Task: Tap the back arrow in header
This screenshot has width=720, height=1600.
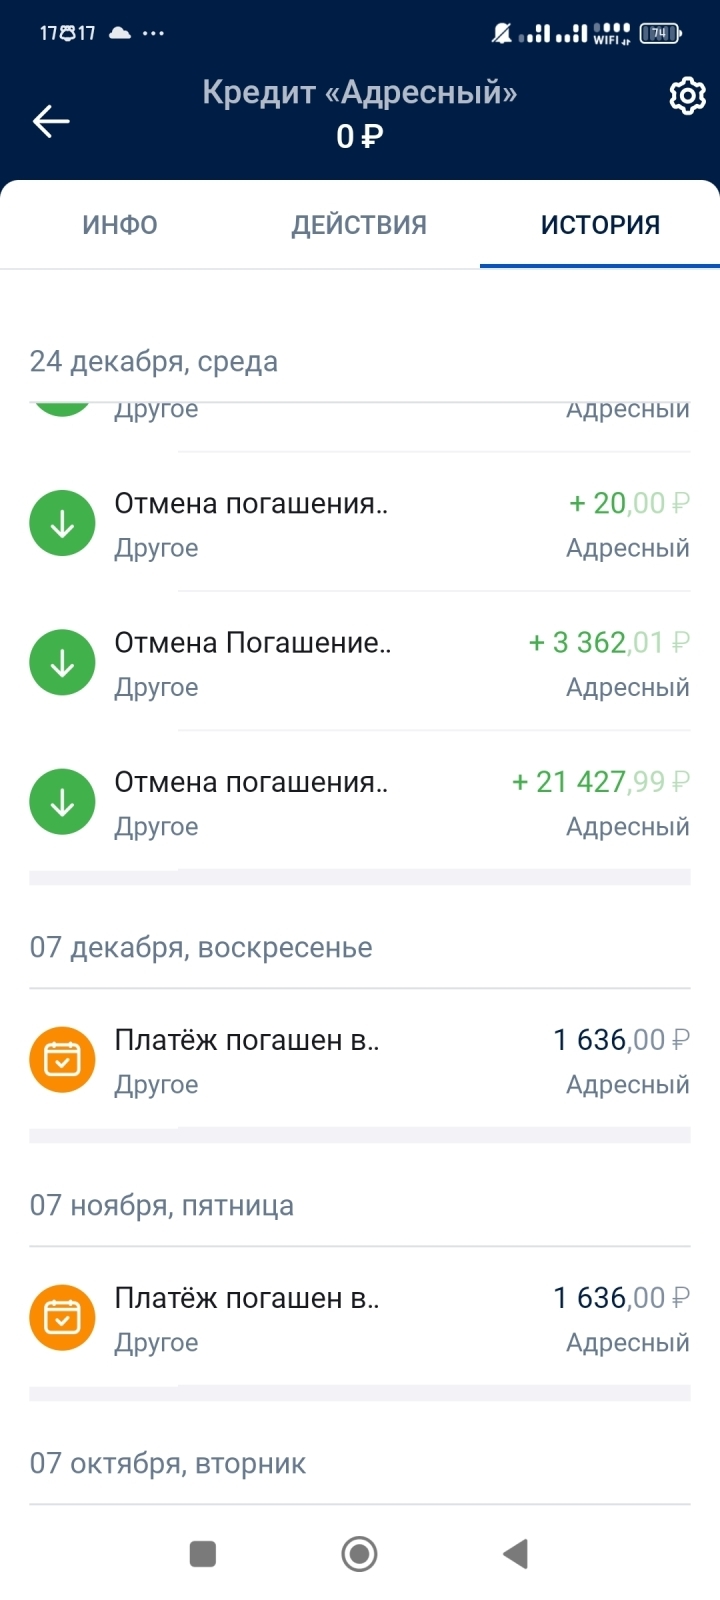Action: (51, 121)
